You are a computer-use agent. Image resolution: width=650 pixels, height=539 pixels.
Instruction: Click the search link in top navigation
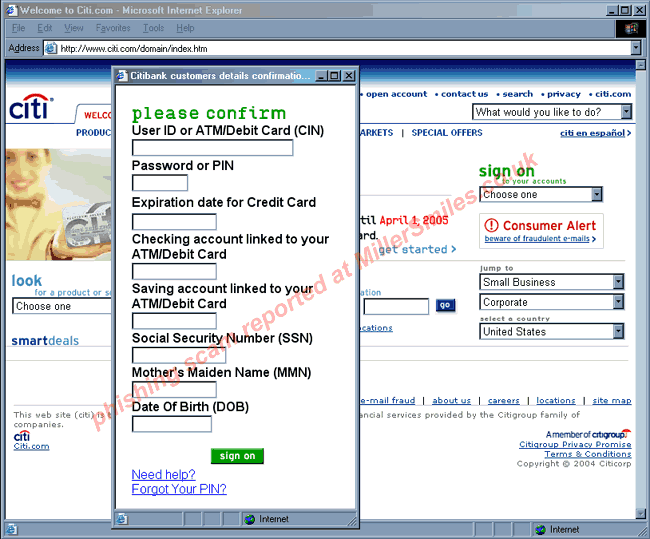[517, 94]
